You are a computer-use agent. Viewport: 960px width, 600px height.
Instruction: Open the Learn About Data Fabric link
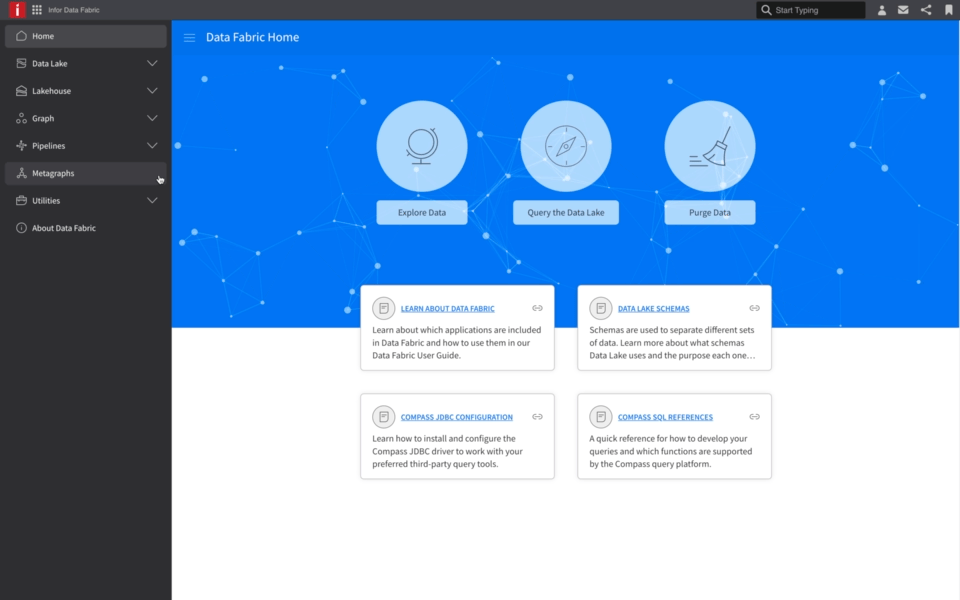(x=448, y=309)
